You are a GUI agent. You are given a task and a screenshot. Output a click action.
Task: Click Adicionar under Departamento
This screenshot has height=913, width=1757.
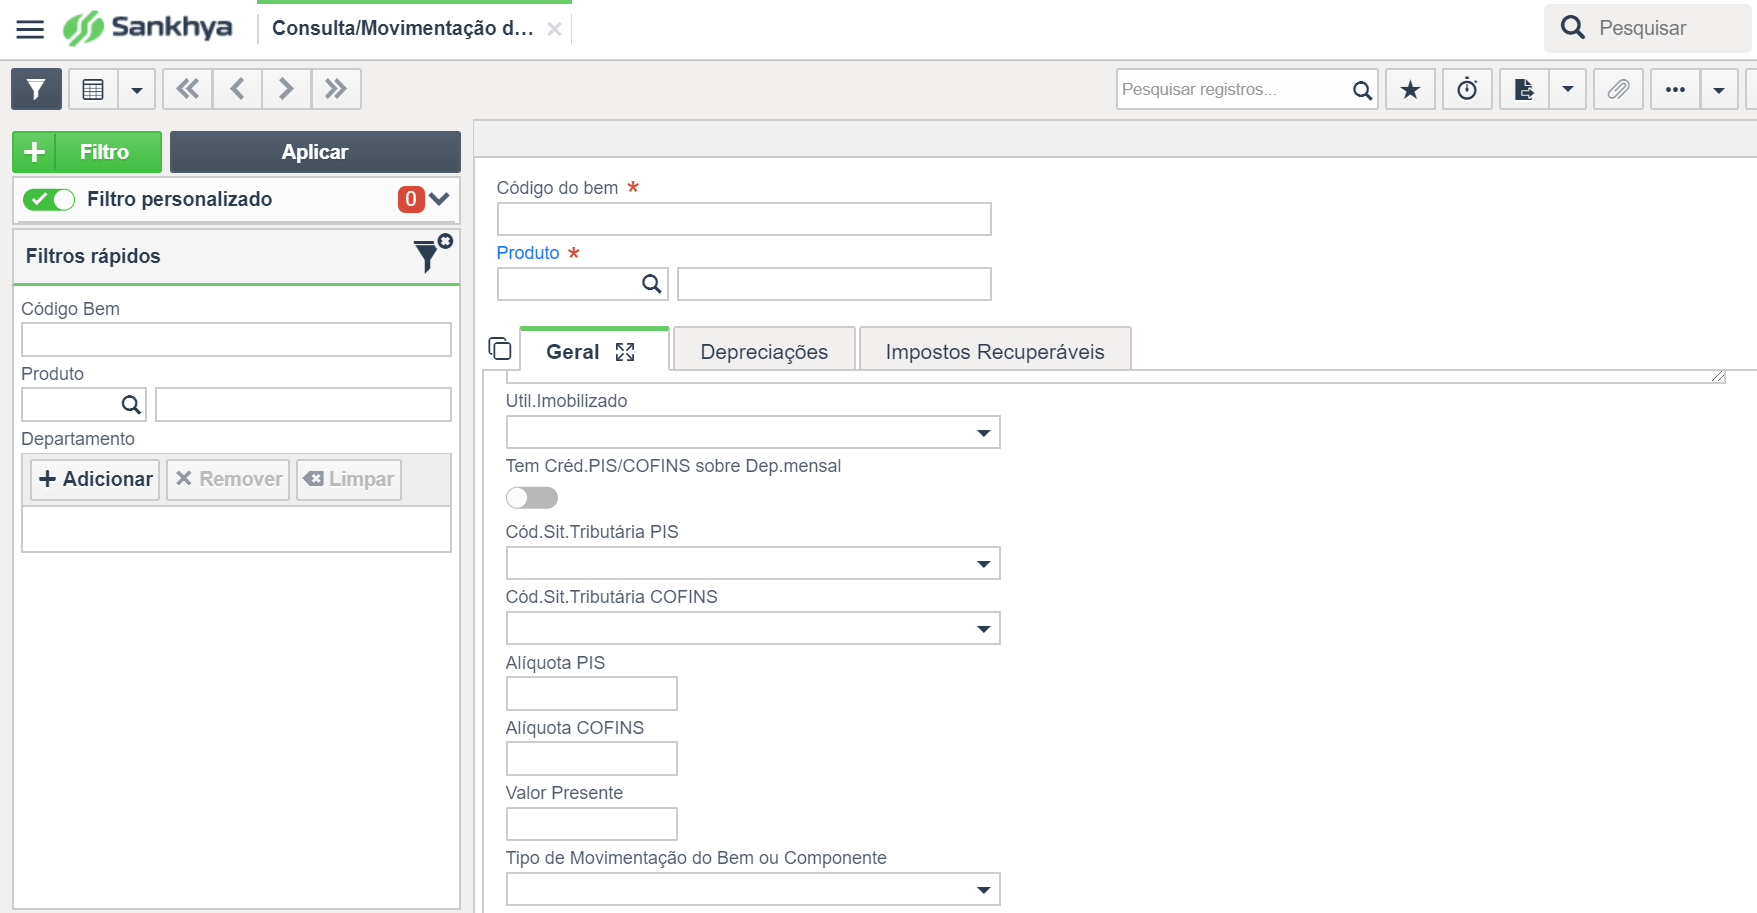coord(95,479)
